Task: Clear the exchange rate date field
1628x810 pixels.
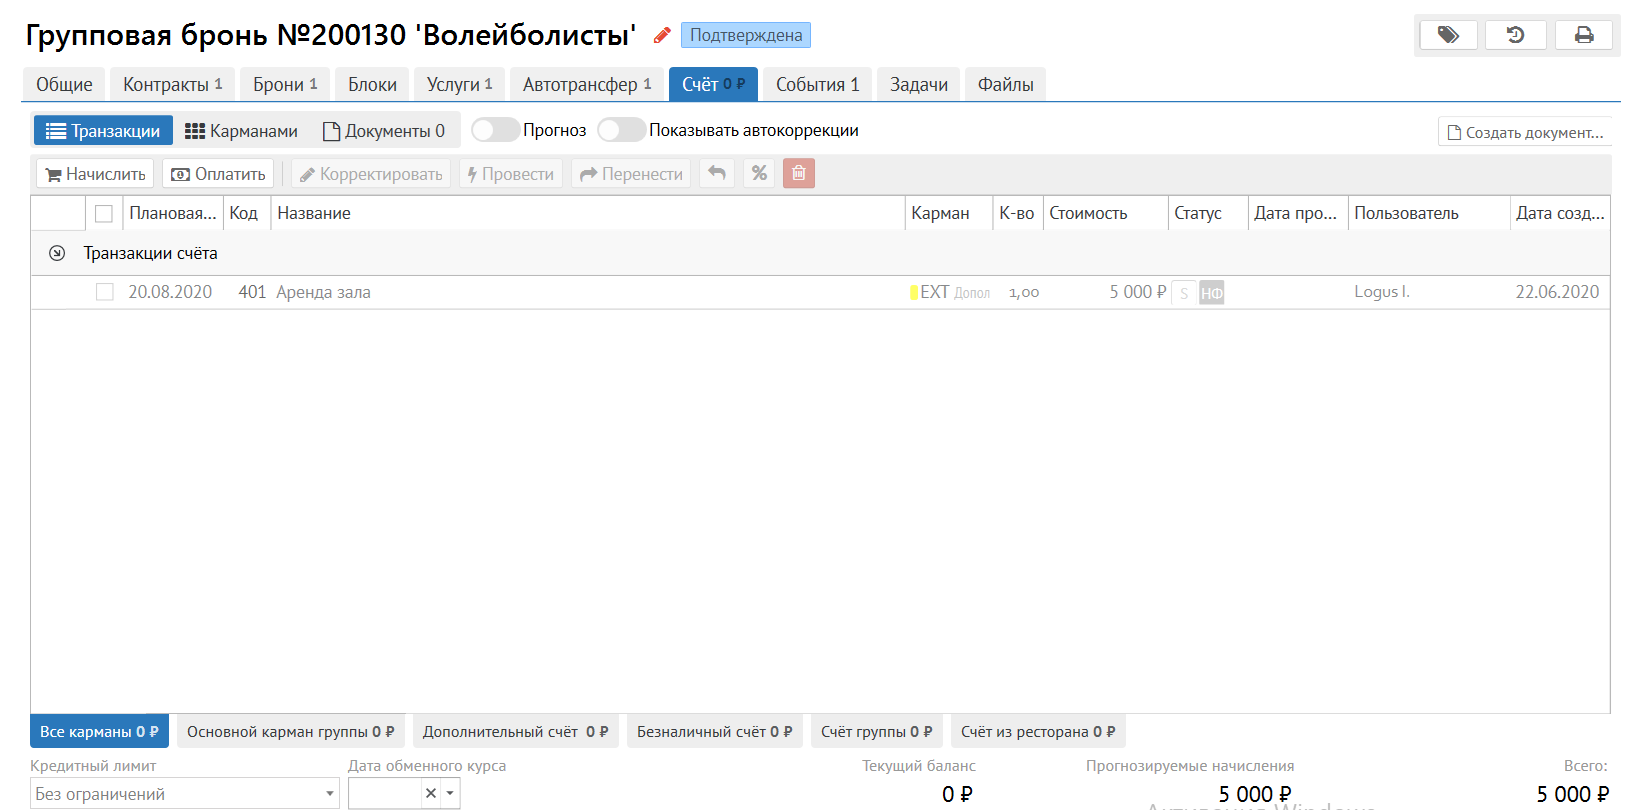Action: 431,793
